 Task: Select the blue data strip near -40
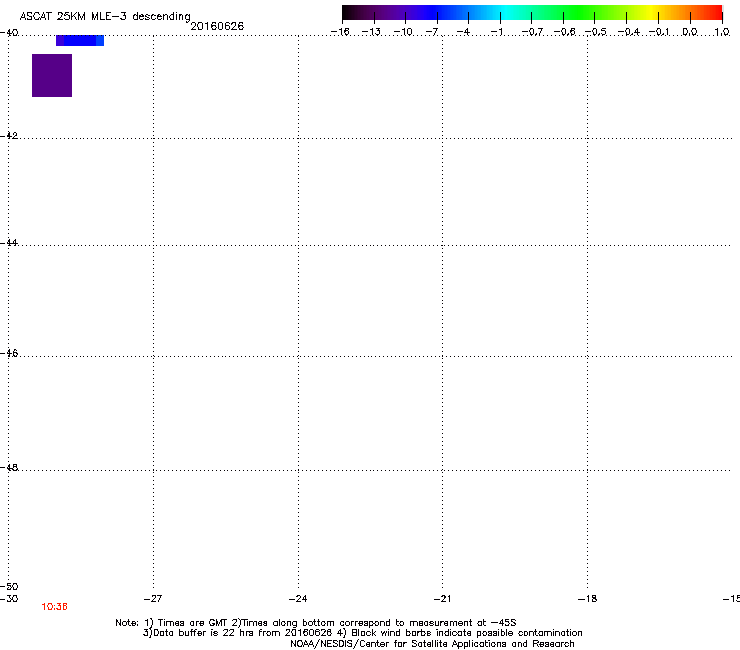[80, 41]
